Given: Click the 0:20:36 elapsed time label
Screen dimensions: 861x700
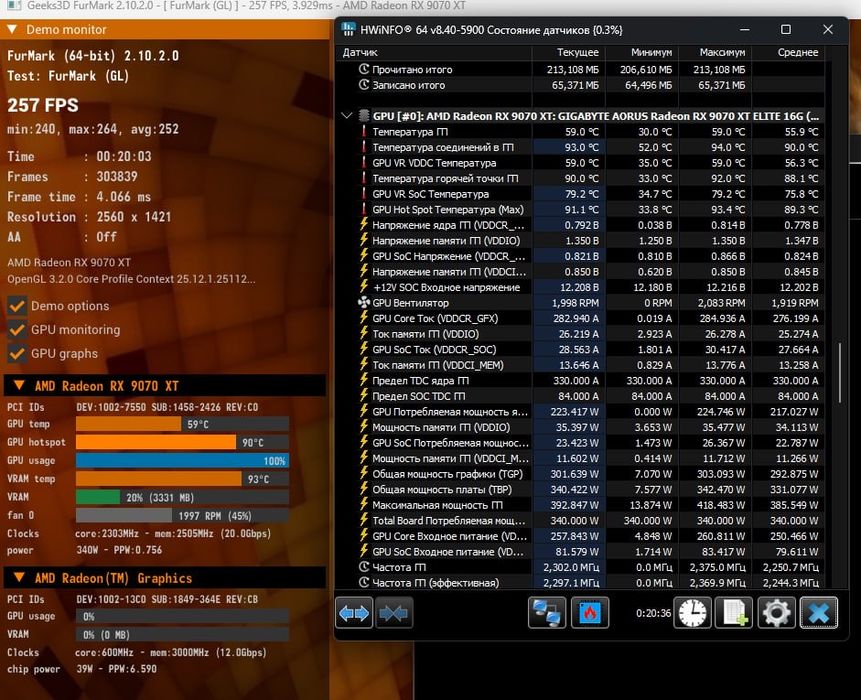Looking at the screenshot, I should point(653,613).
